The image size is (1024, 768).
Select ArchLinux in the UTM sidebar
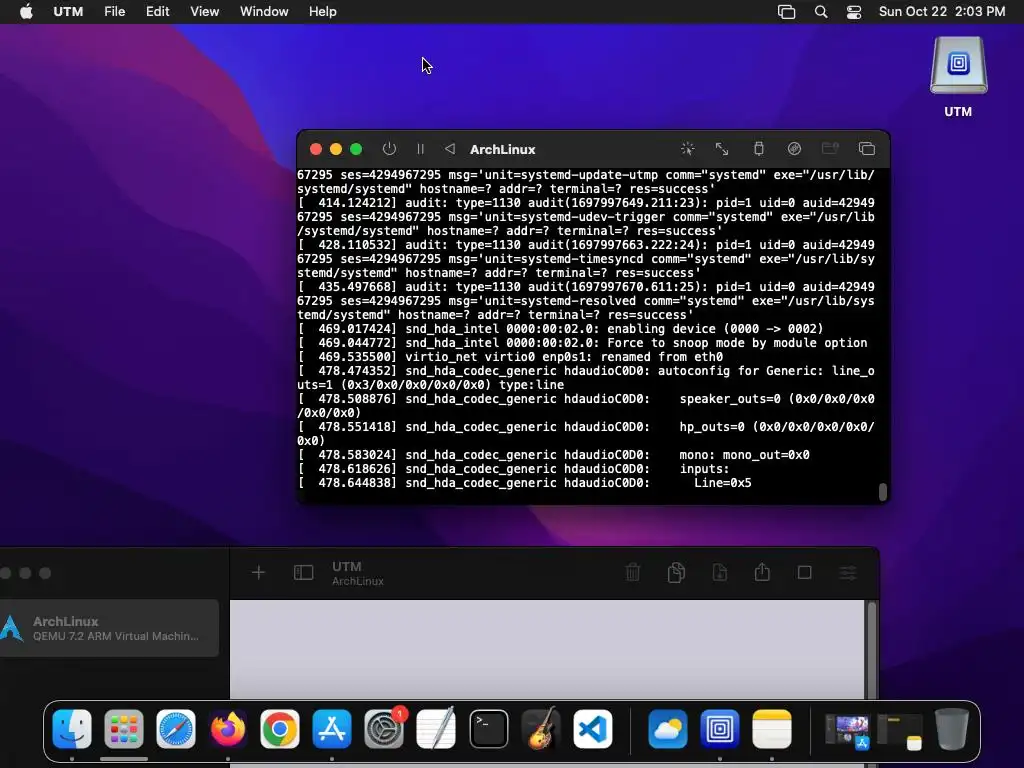tap(108, 628)
